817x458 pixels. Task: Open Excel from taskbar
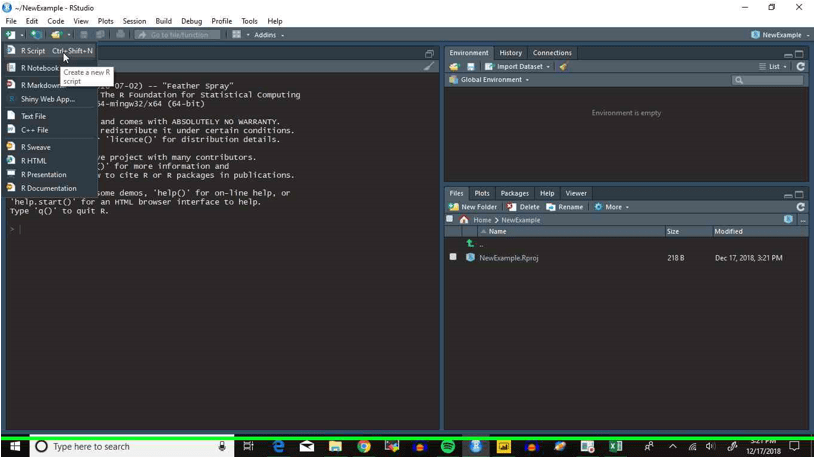click(x=616, y=447)
